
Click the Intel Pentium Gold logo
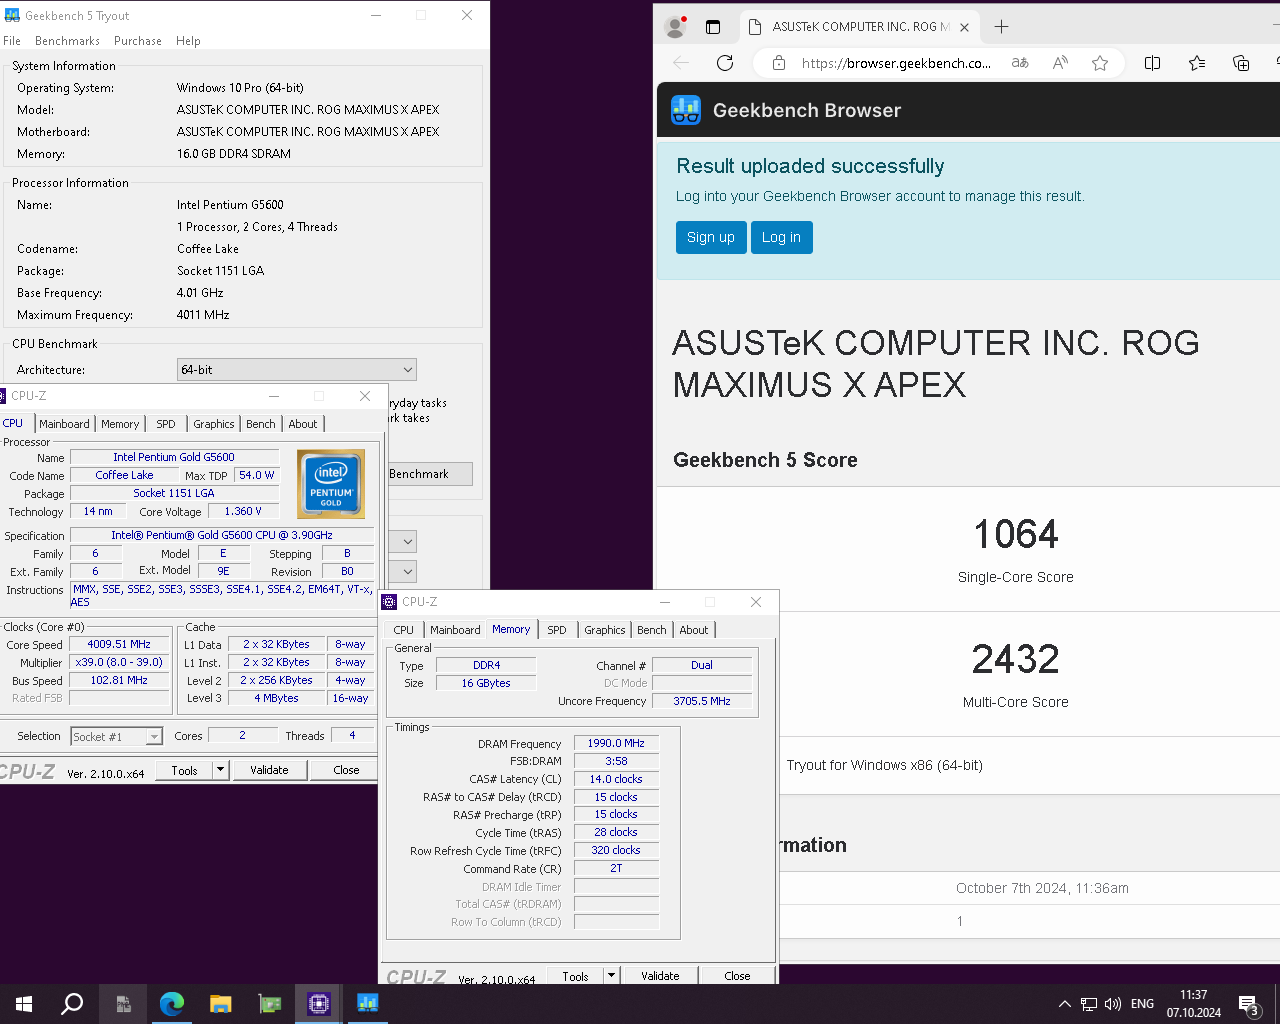click(331, 484)
